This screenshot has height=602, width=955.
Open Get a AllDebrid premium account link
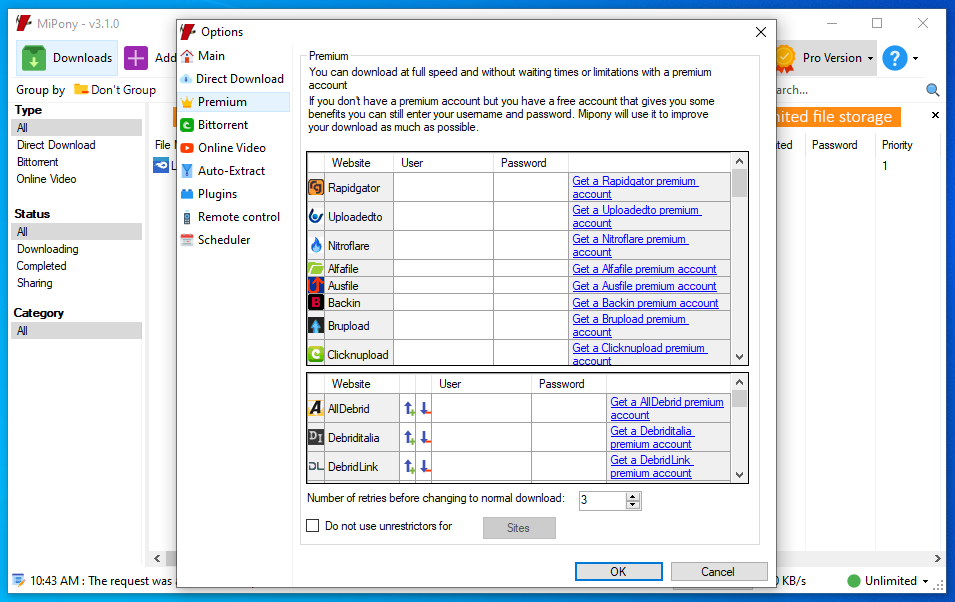667,408
